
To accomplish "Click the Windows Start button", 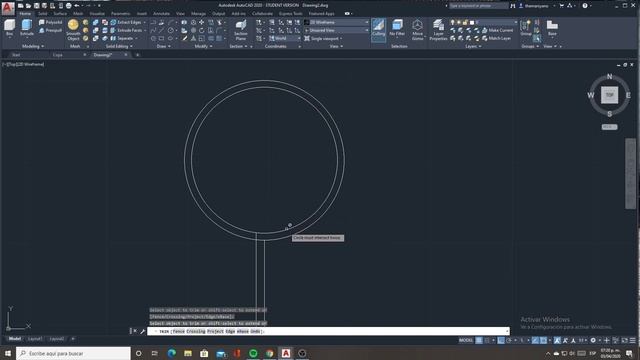I will pyautogui.click(x=8, y=353).
